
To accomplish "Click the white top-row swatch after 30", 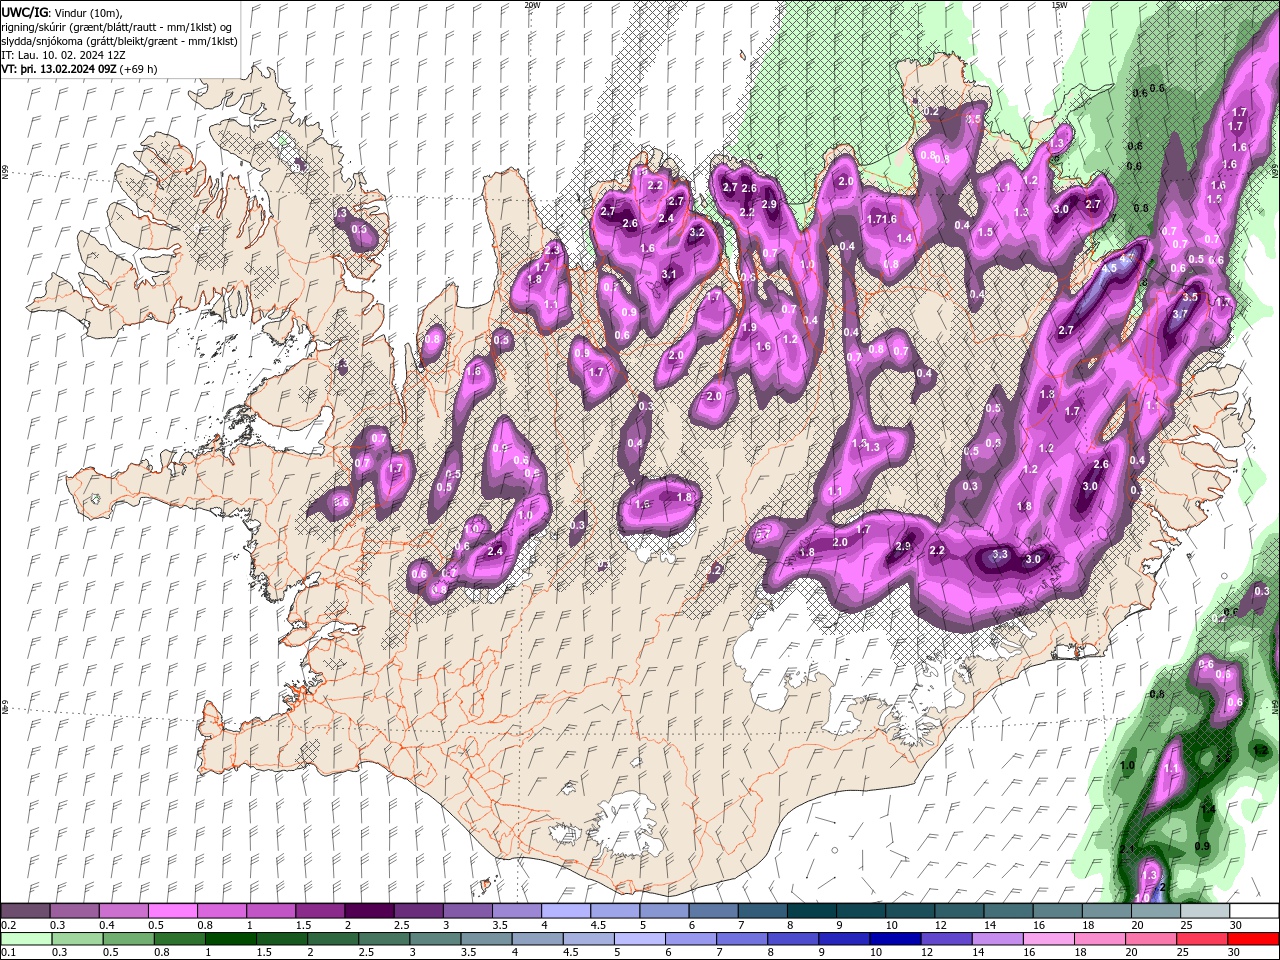I will (1254, 911).
